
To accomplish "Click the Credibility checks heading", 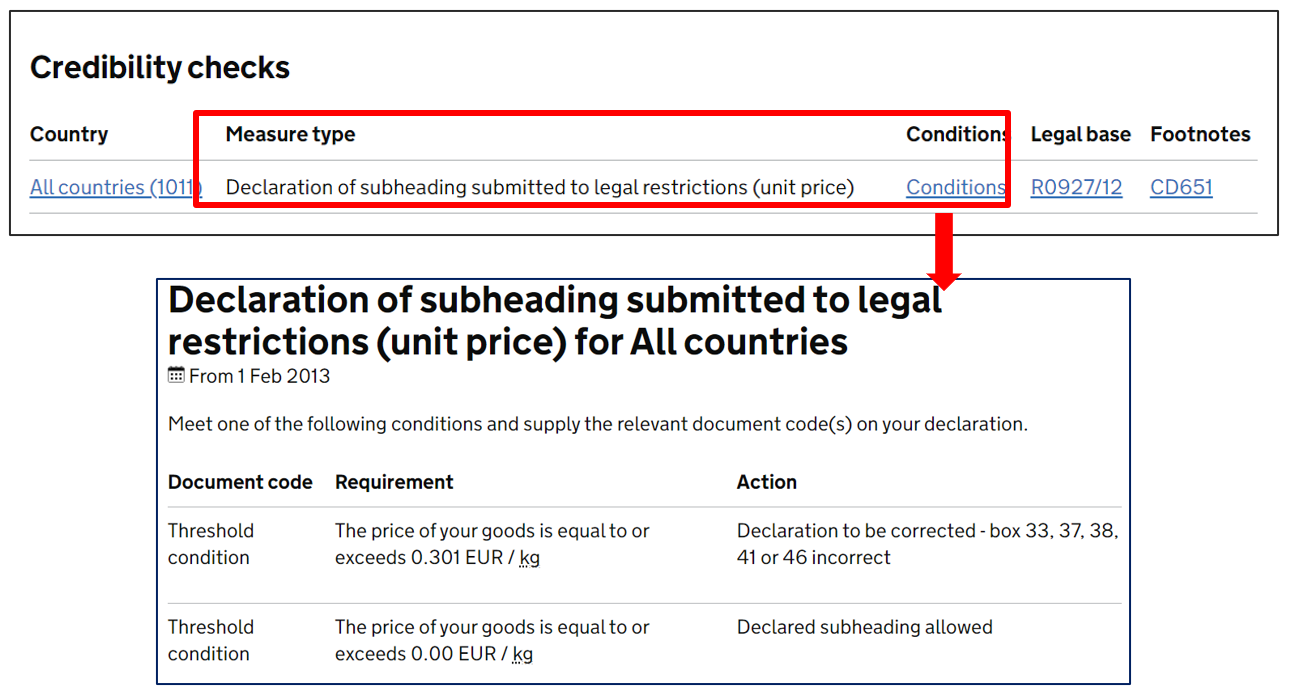I will tap(160, 67).
